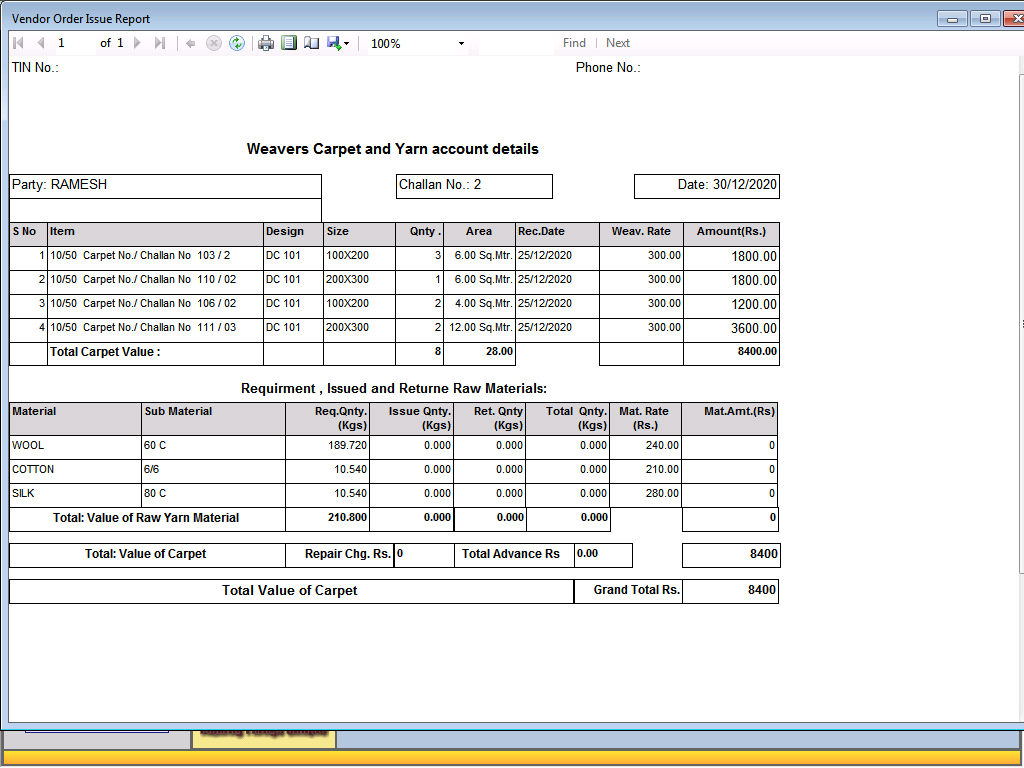Click the Grand Total Rs. value cell
Image resolution: width=1024 pixels, height=768 pixels.
point(730,590)
